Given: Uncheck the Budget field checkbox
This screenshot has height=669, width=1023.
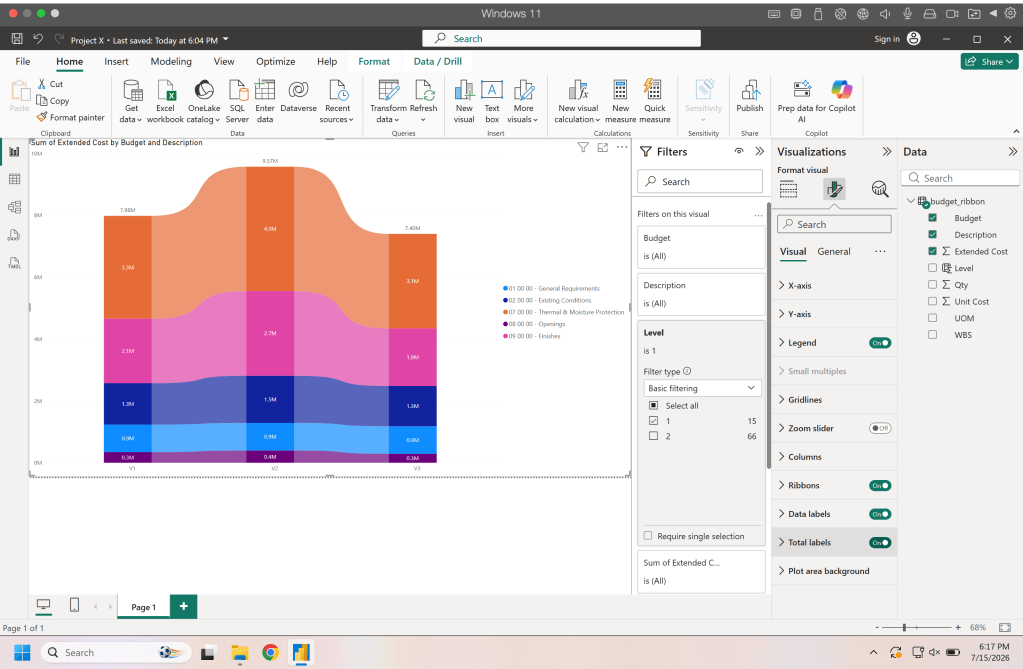Looking at the screenshot, I should 932,218.
